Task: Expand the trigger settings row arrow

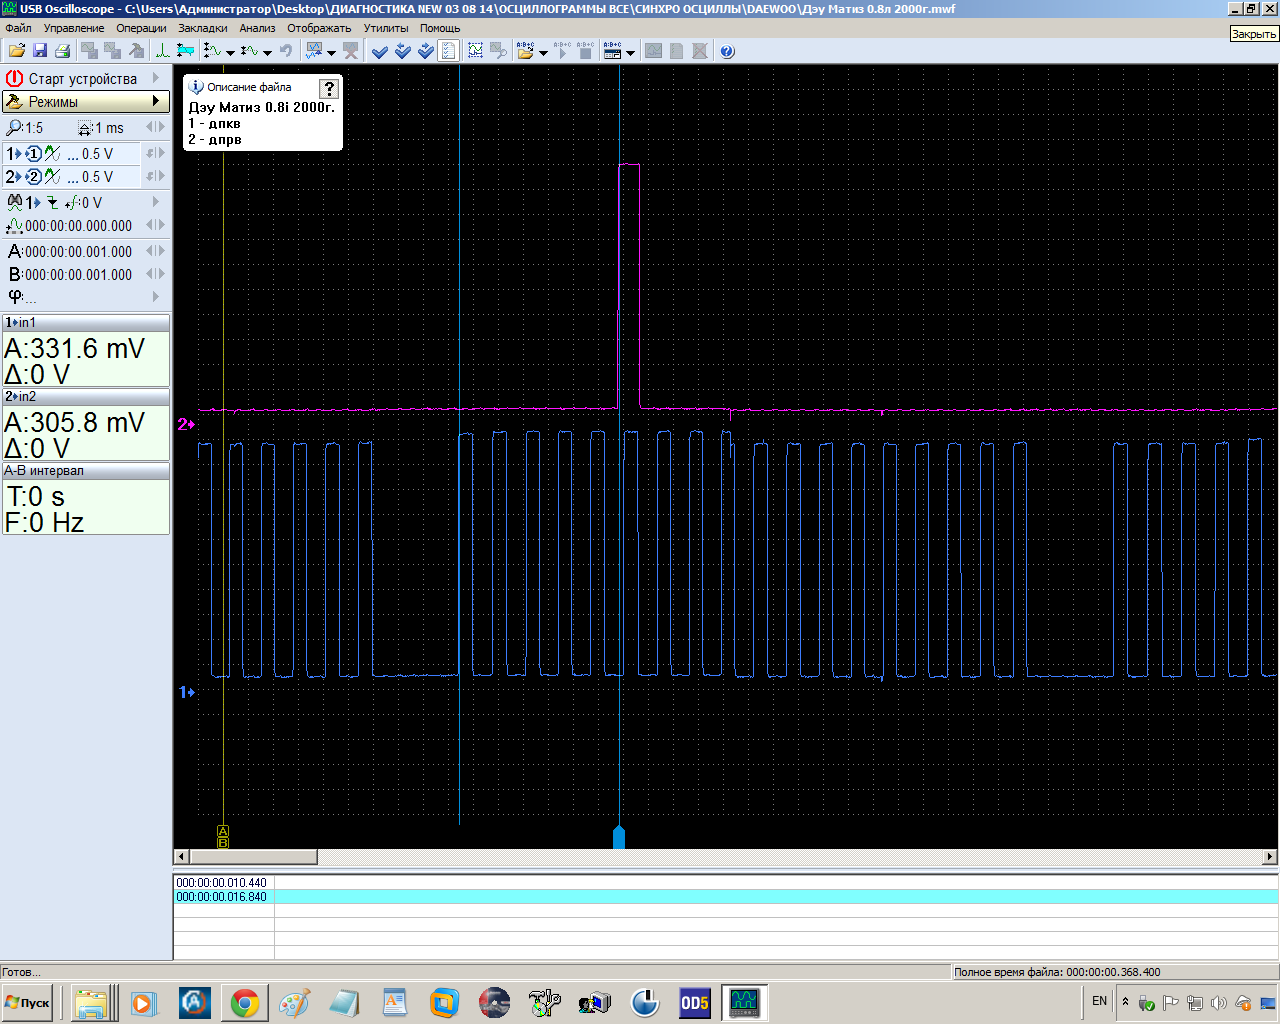Action: 156,202
